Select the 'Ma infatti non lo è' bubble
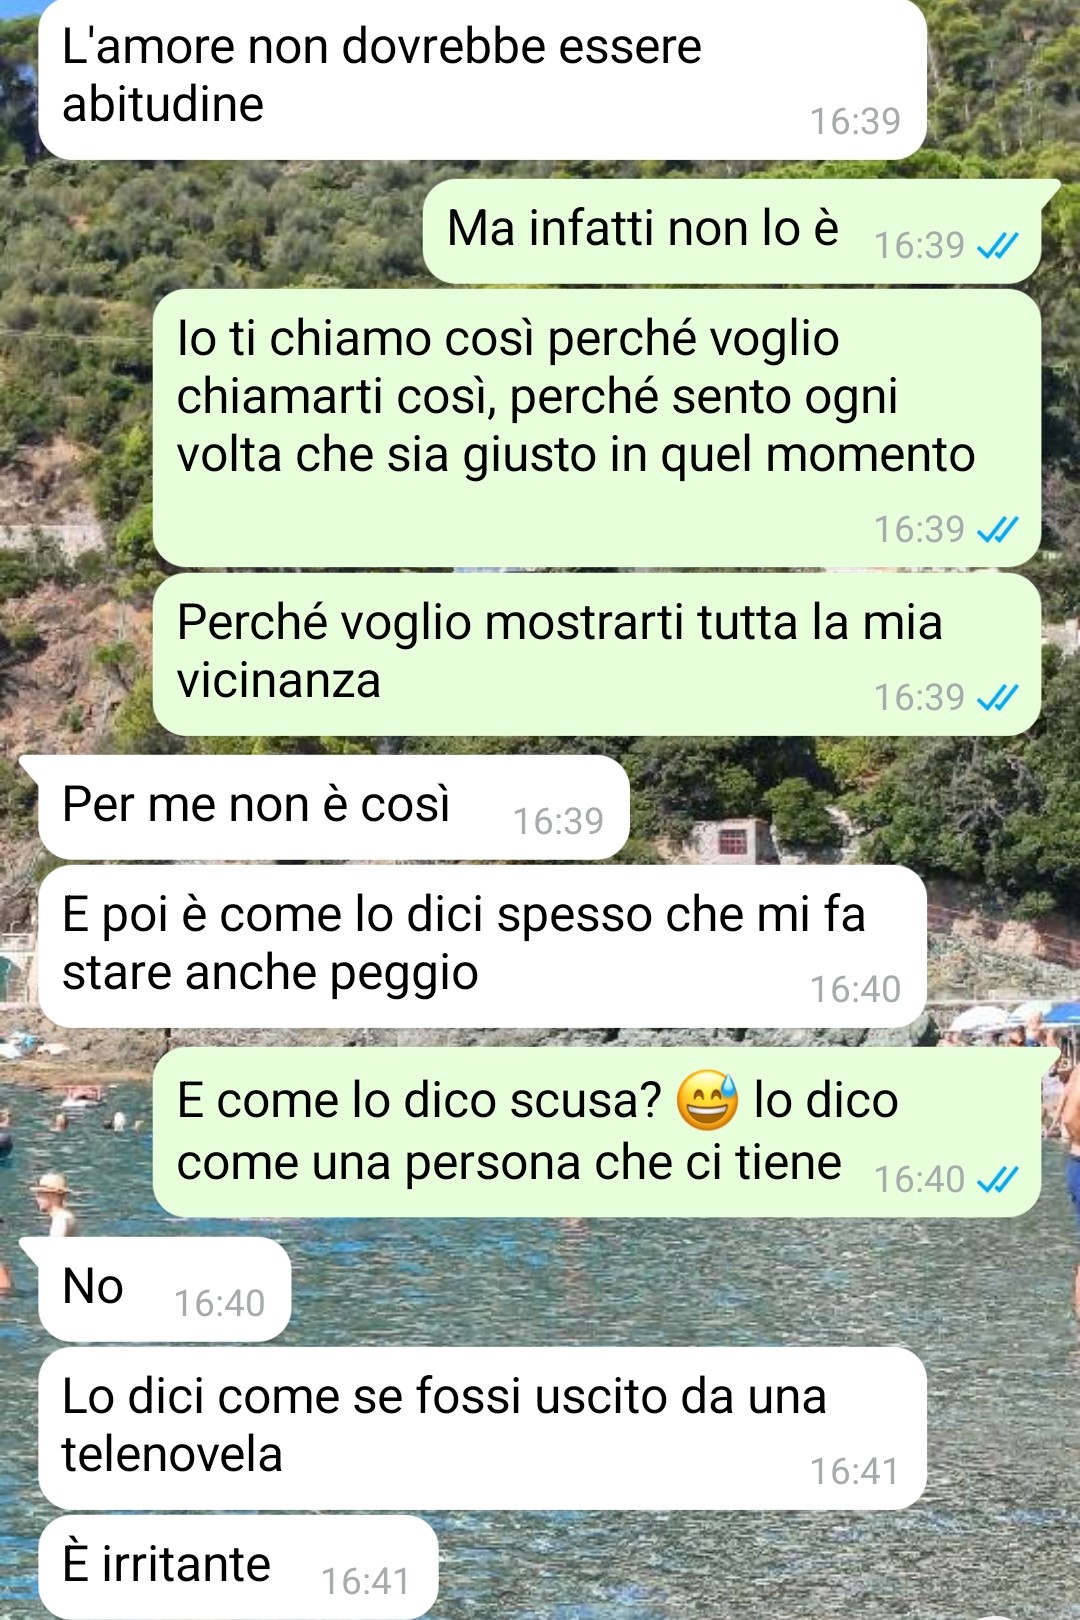The image size is (1080, 1620). (732, 232)
